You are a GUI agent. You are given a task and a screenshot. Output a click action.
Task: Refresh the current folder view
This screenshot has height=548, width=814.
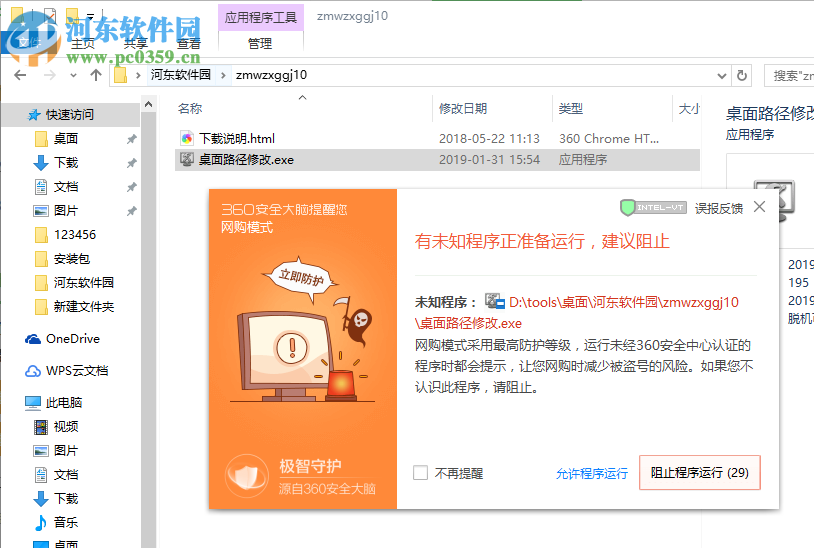742,76
